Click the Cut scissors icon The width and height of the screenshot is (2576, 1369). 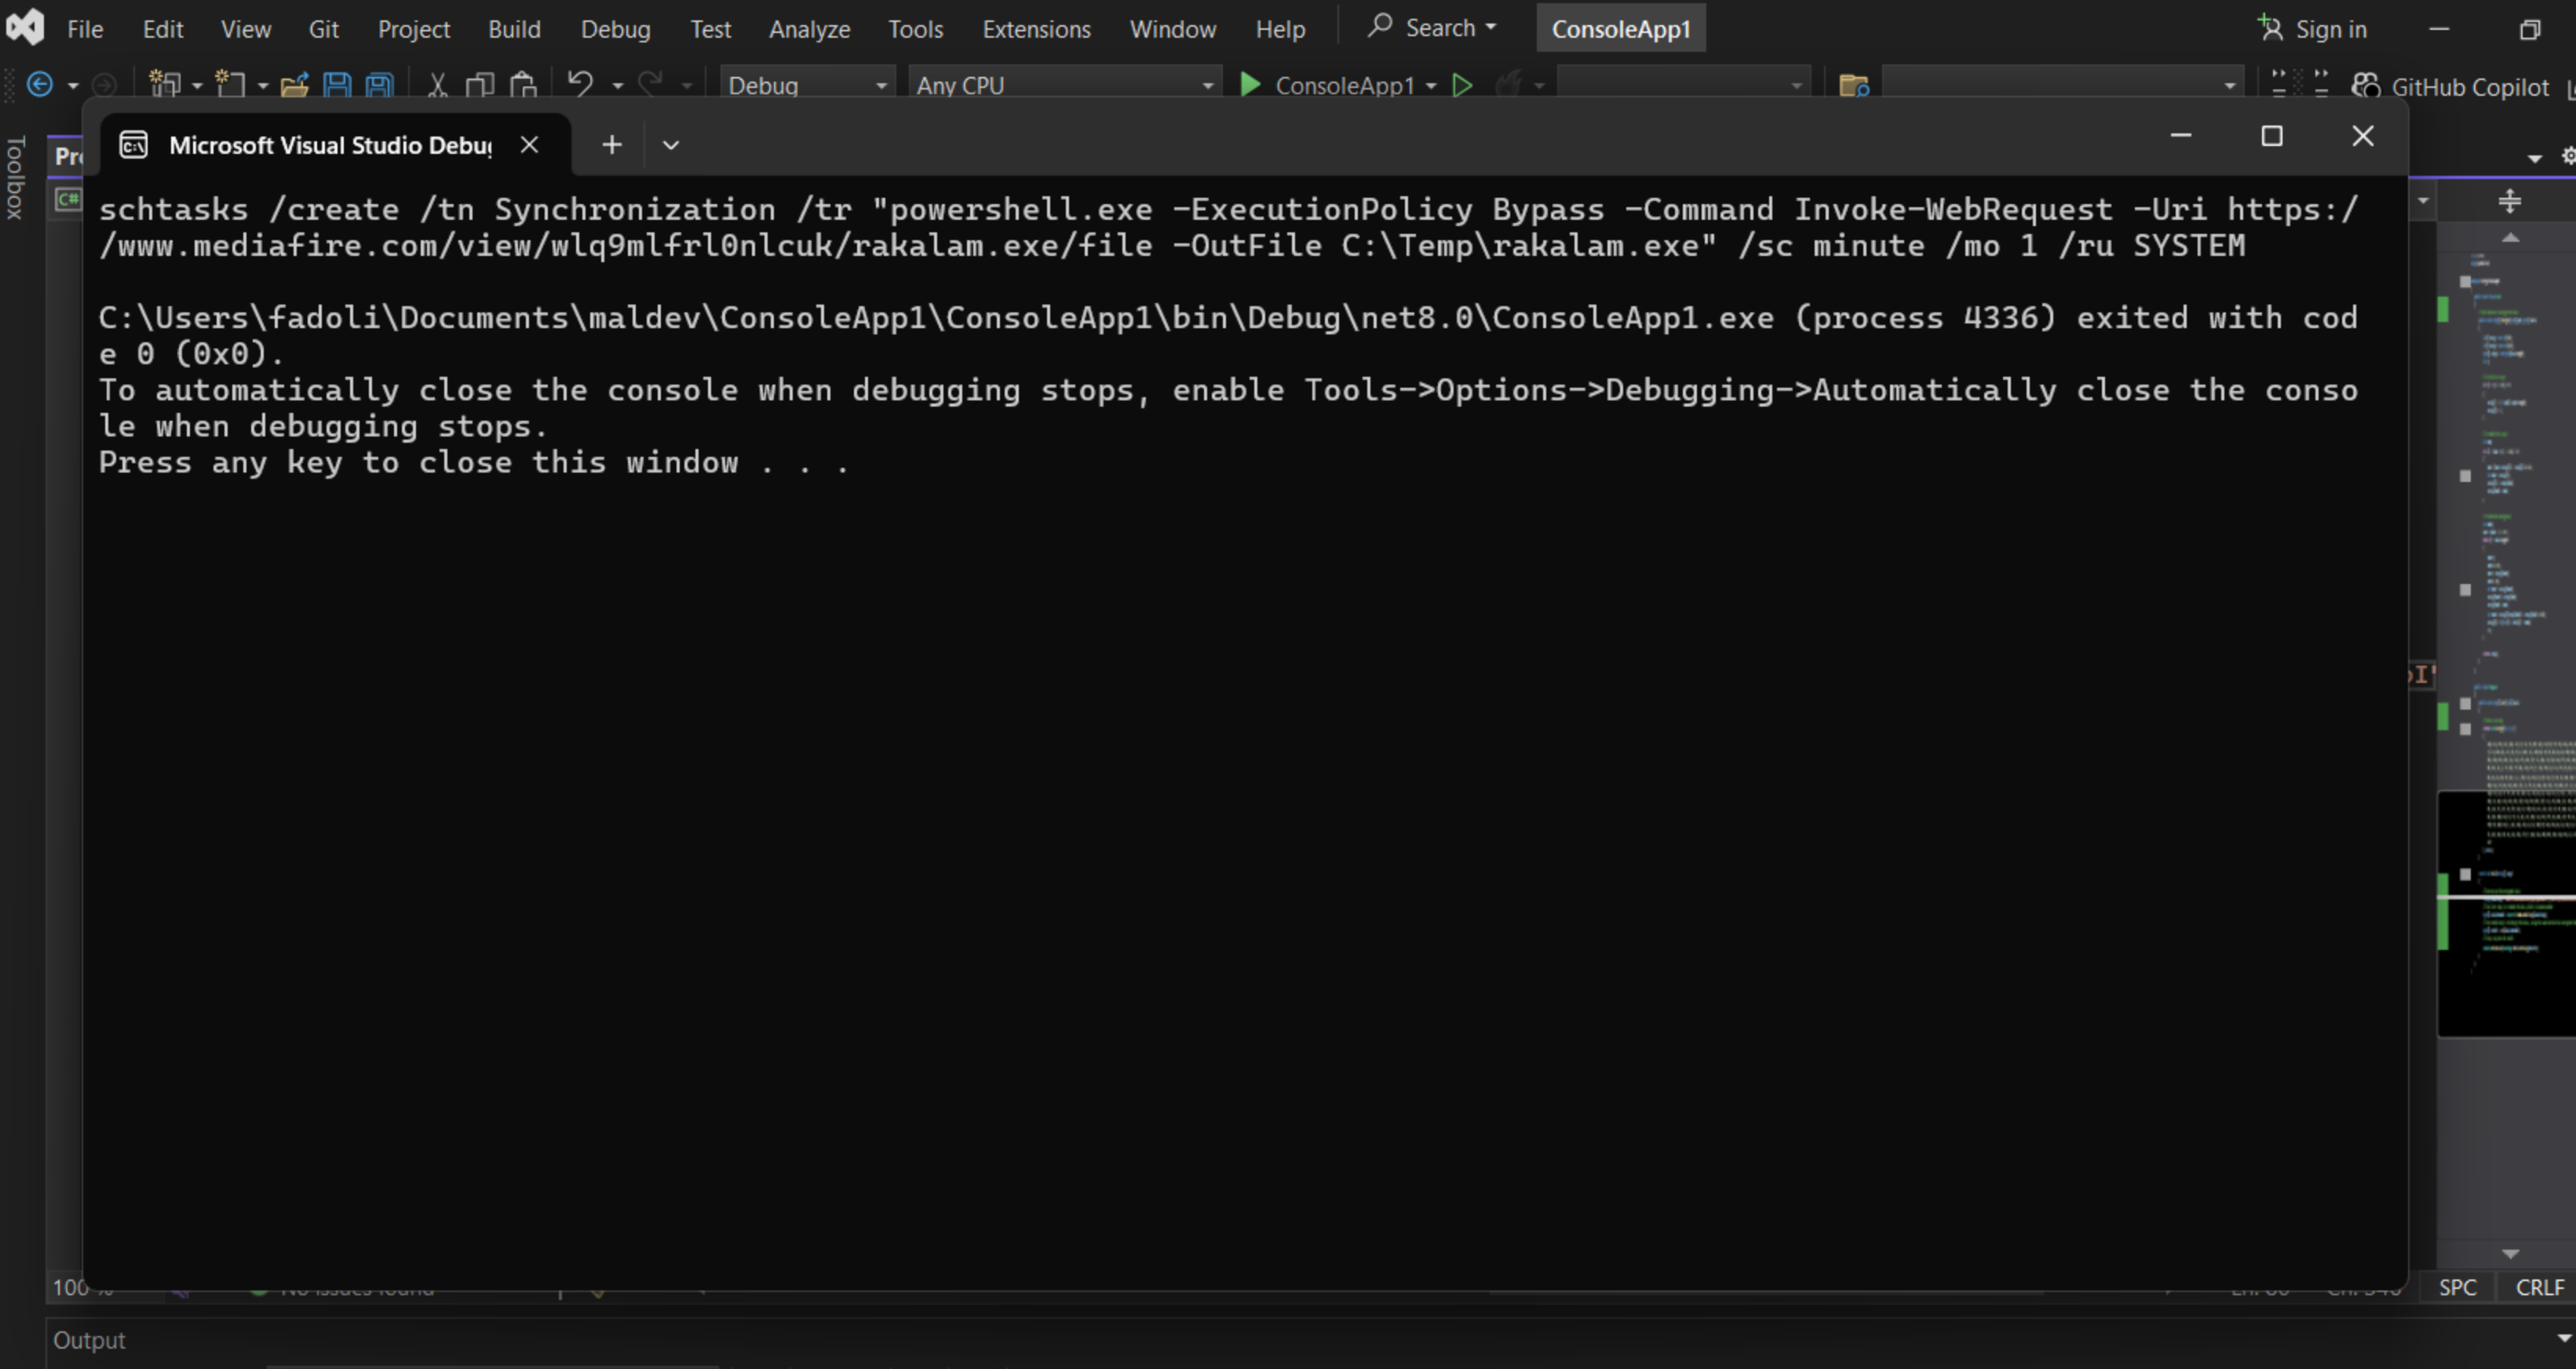[x=437, y=85]
